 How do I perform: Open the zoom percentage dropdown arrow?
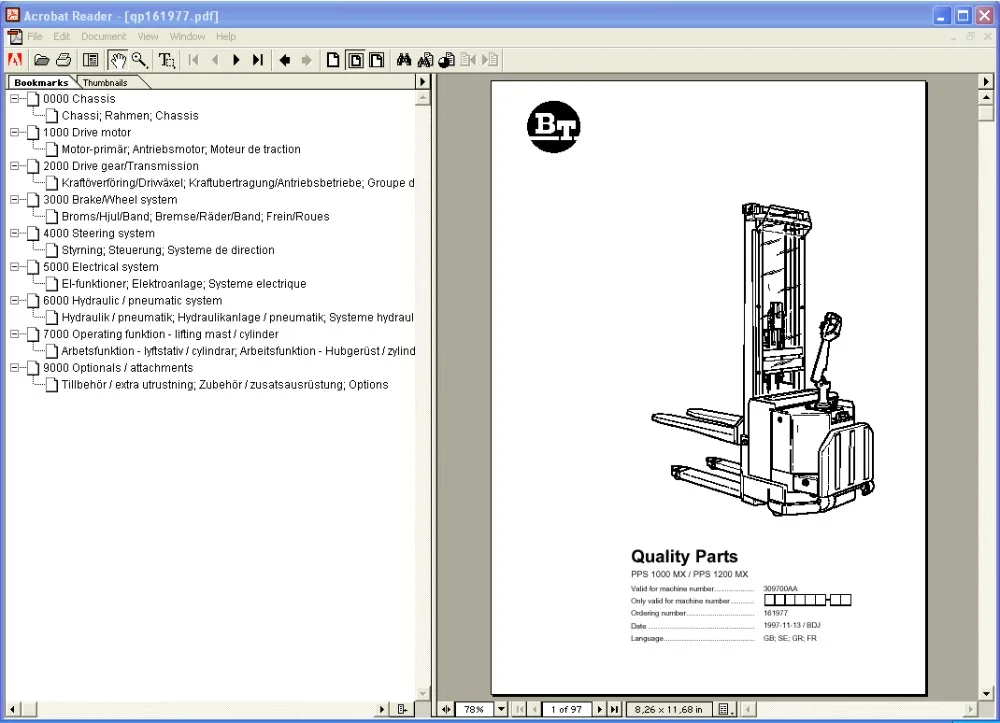tap(501, 709)
